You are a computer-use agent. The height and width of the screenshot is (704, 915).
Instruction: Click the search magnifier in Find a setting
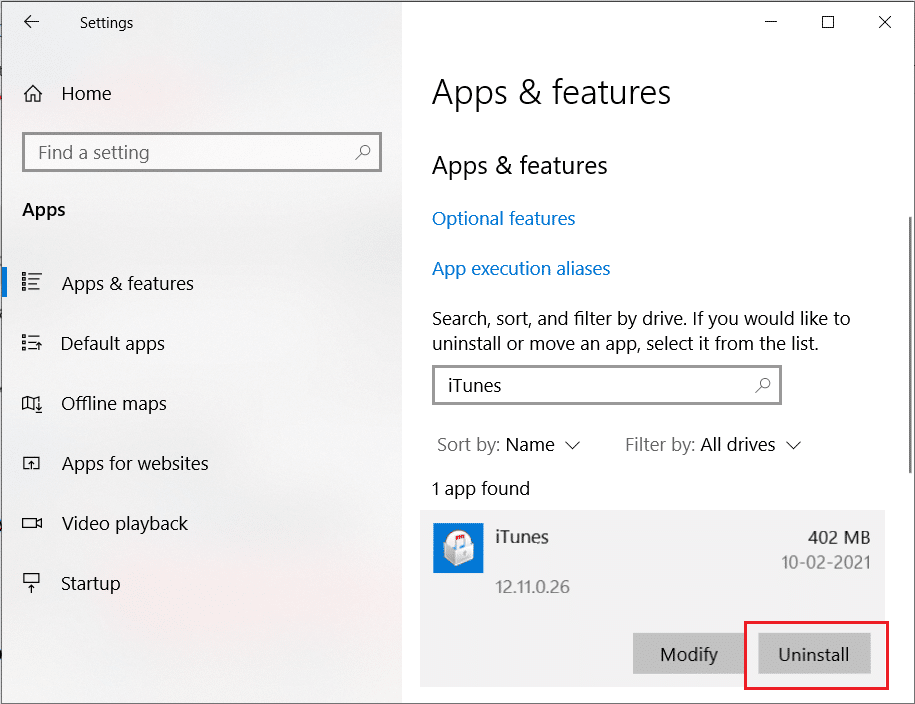pyautogui.click(x=363, y=152)
